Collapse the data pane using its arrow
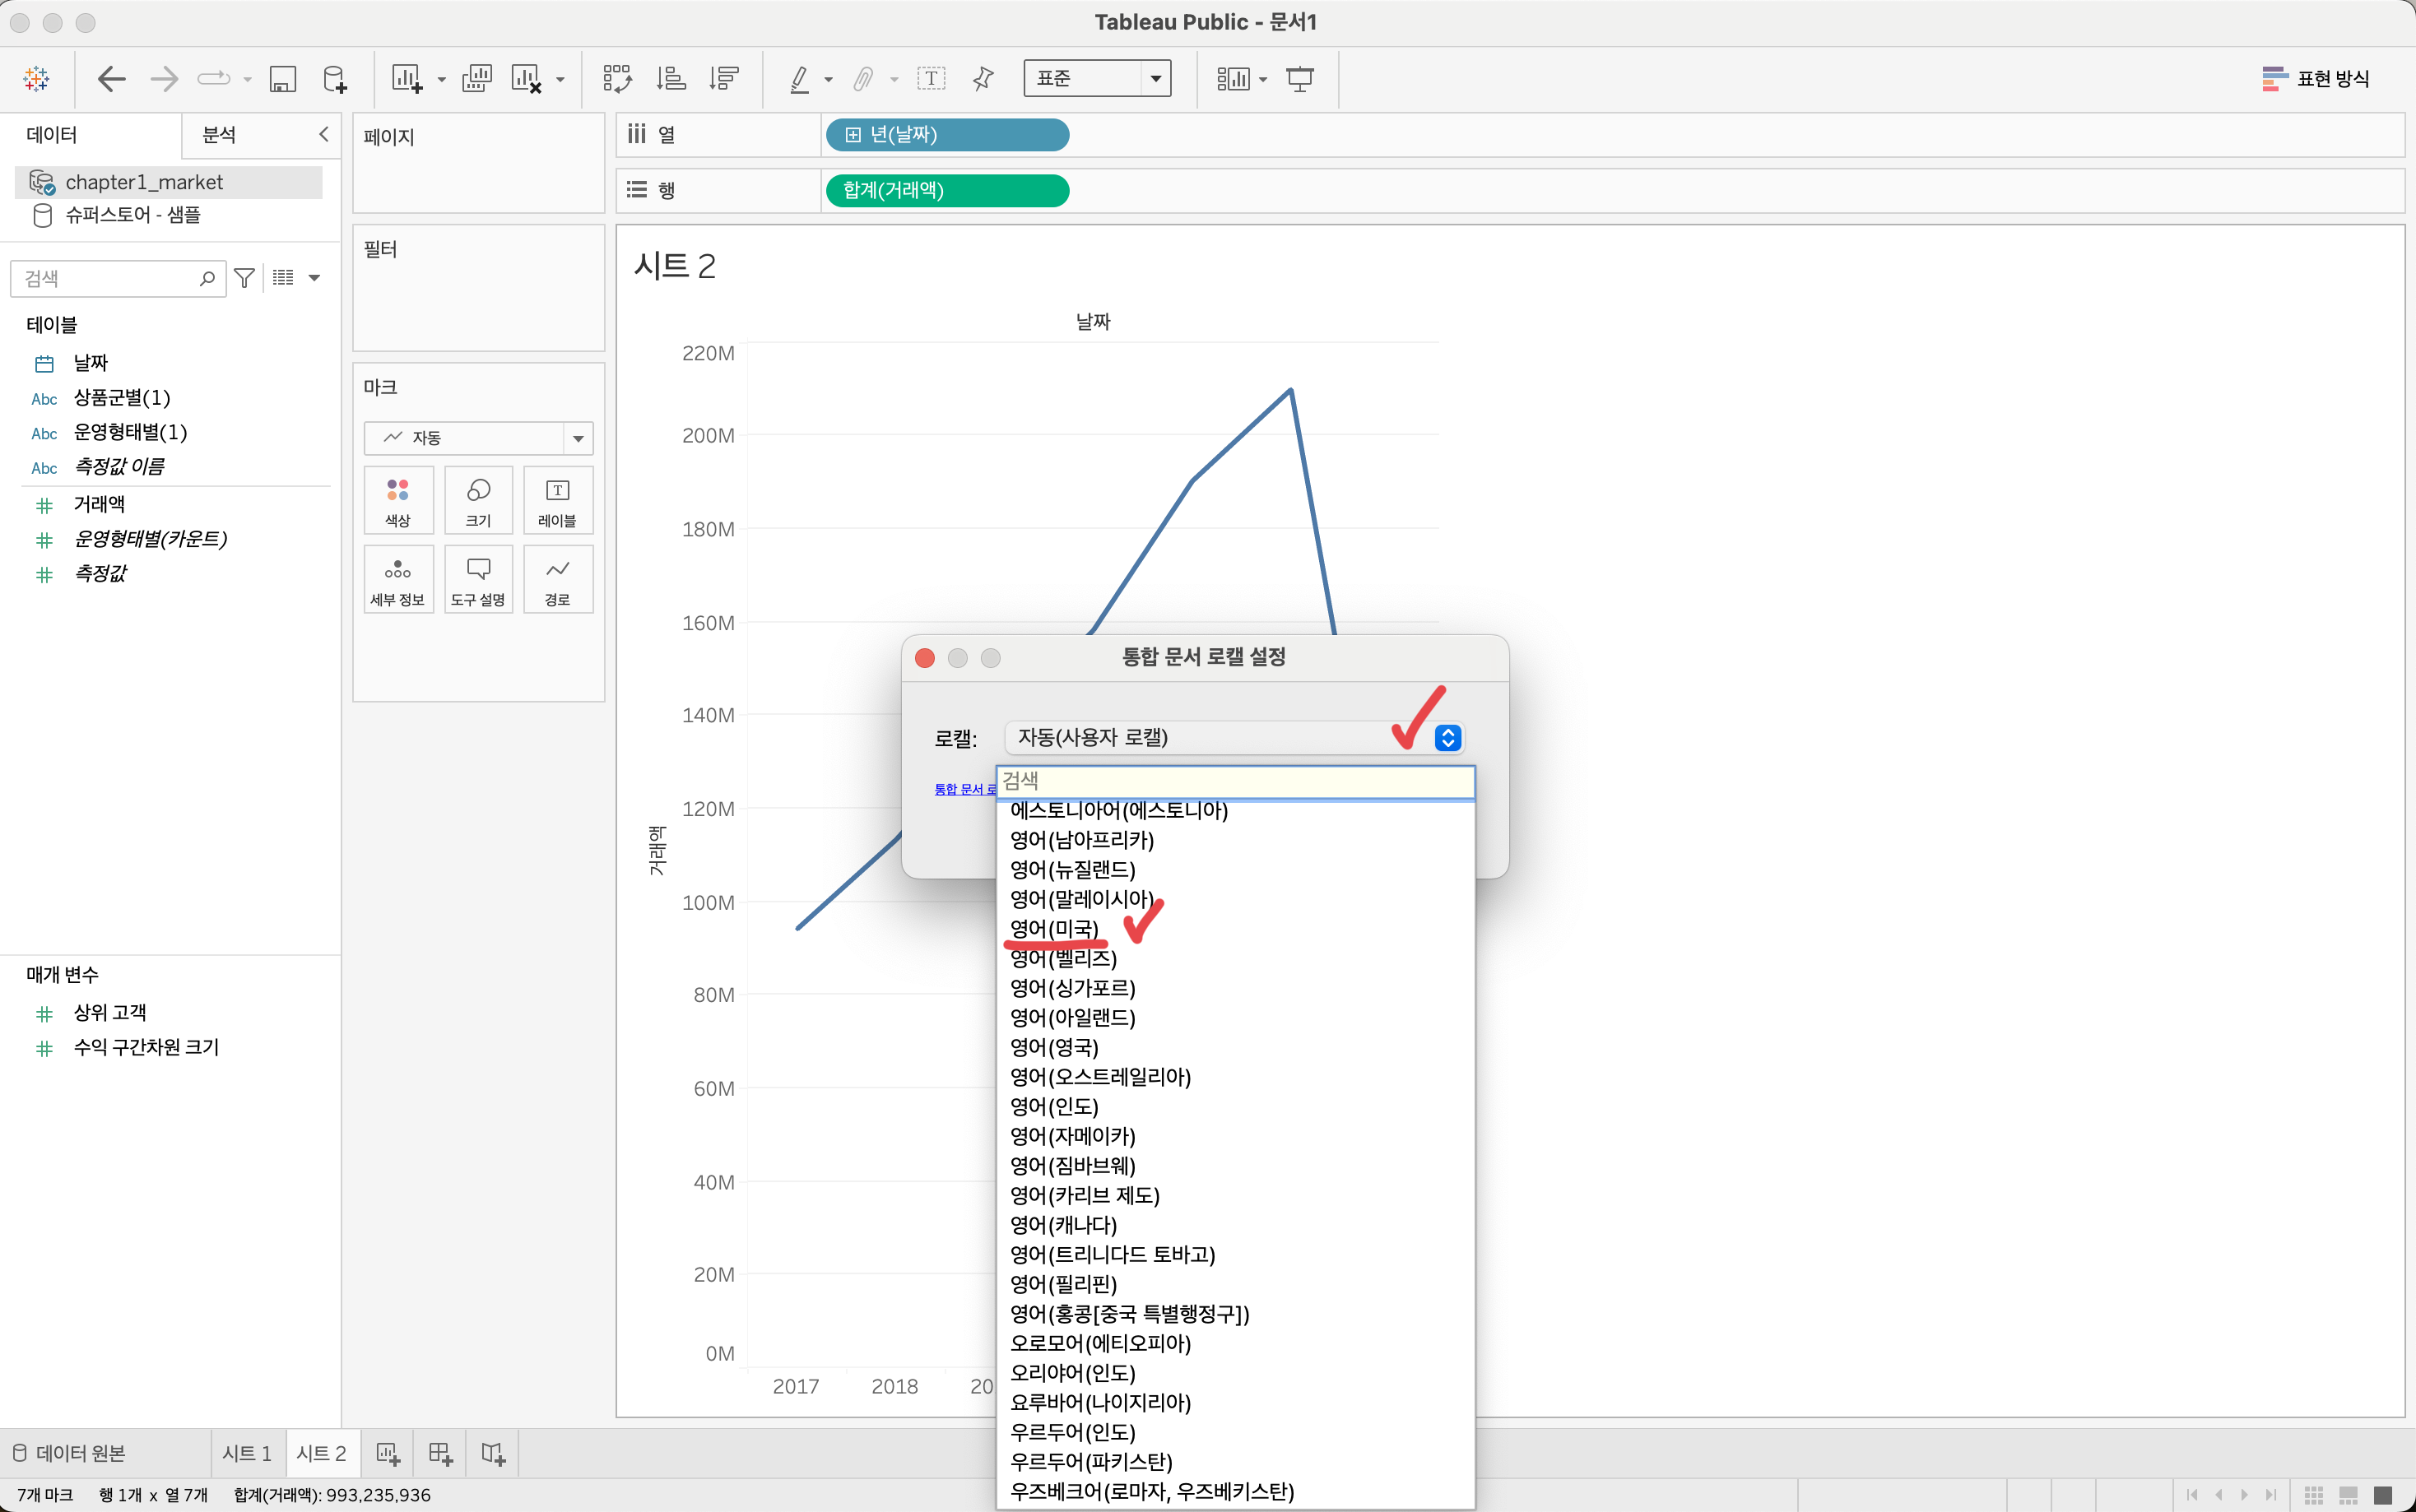 coord(323,134)
